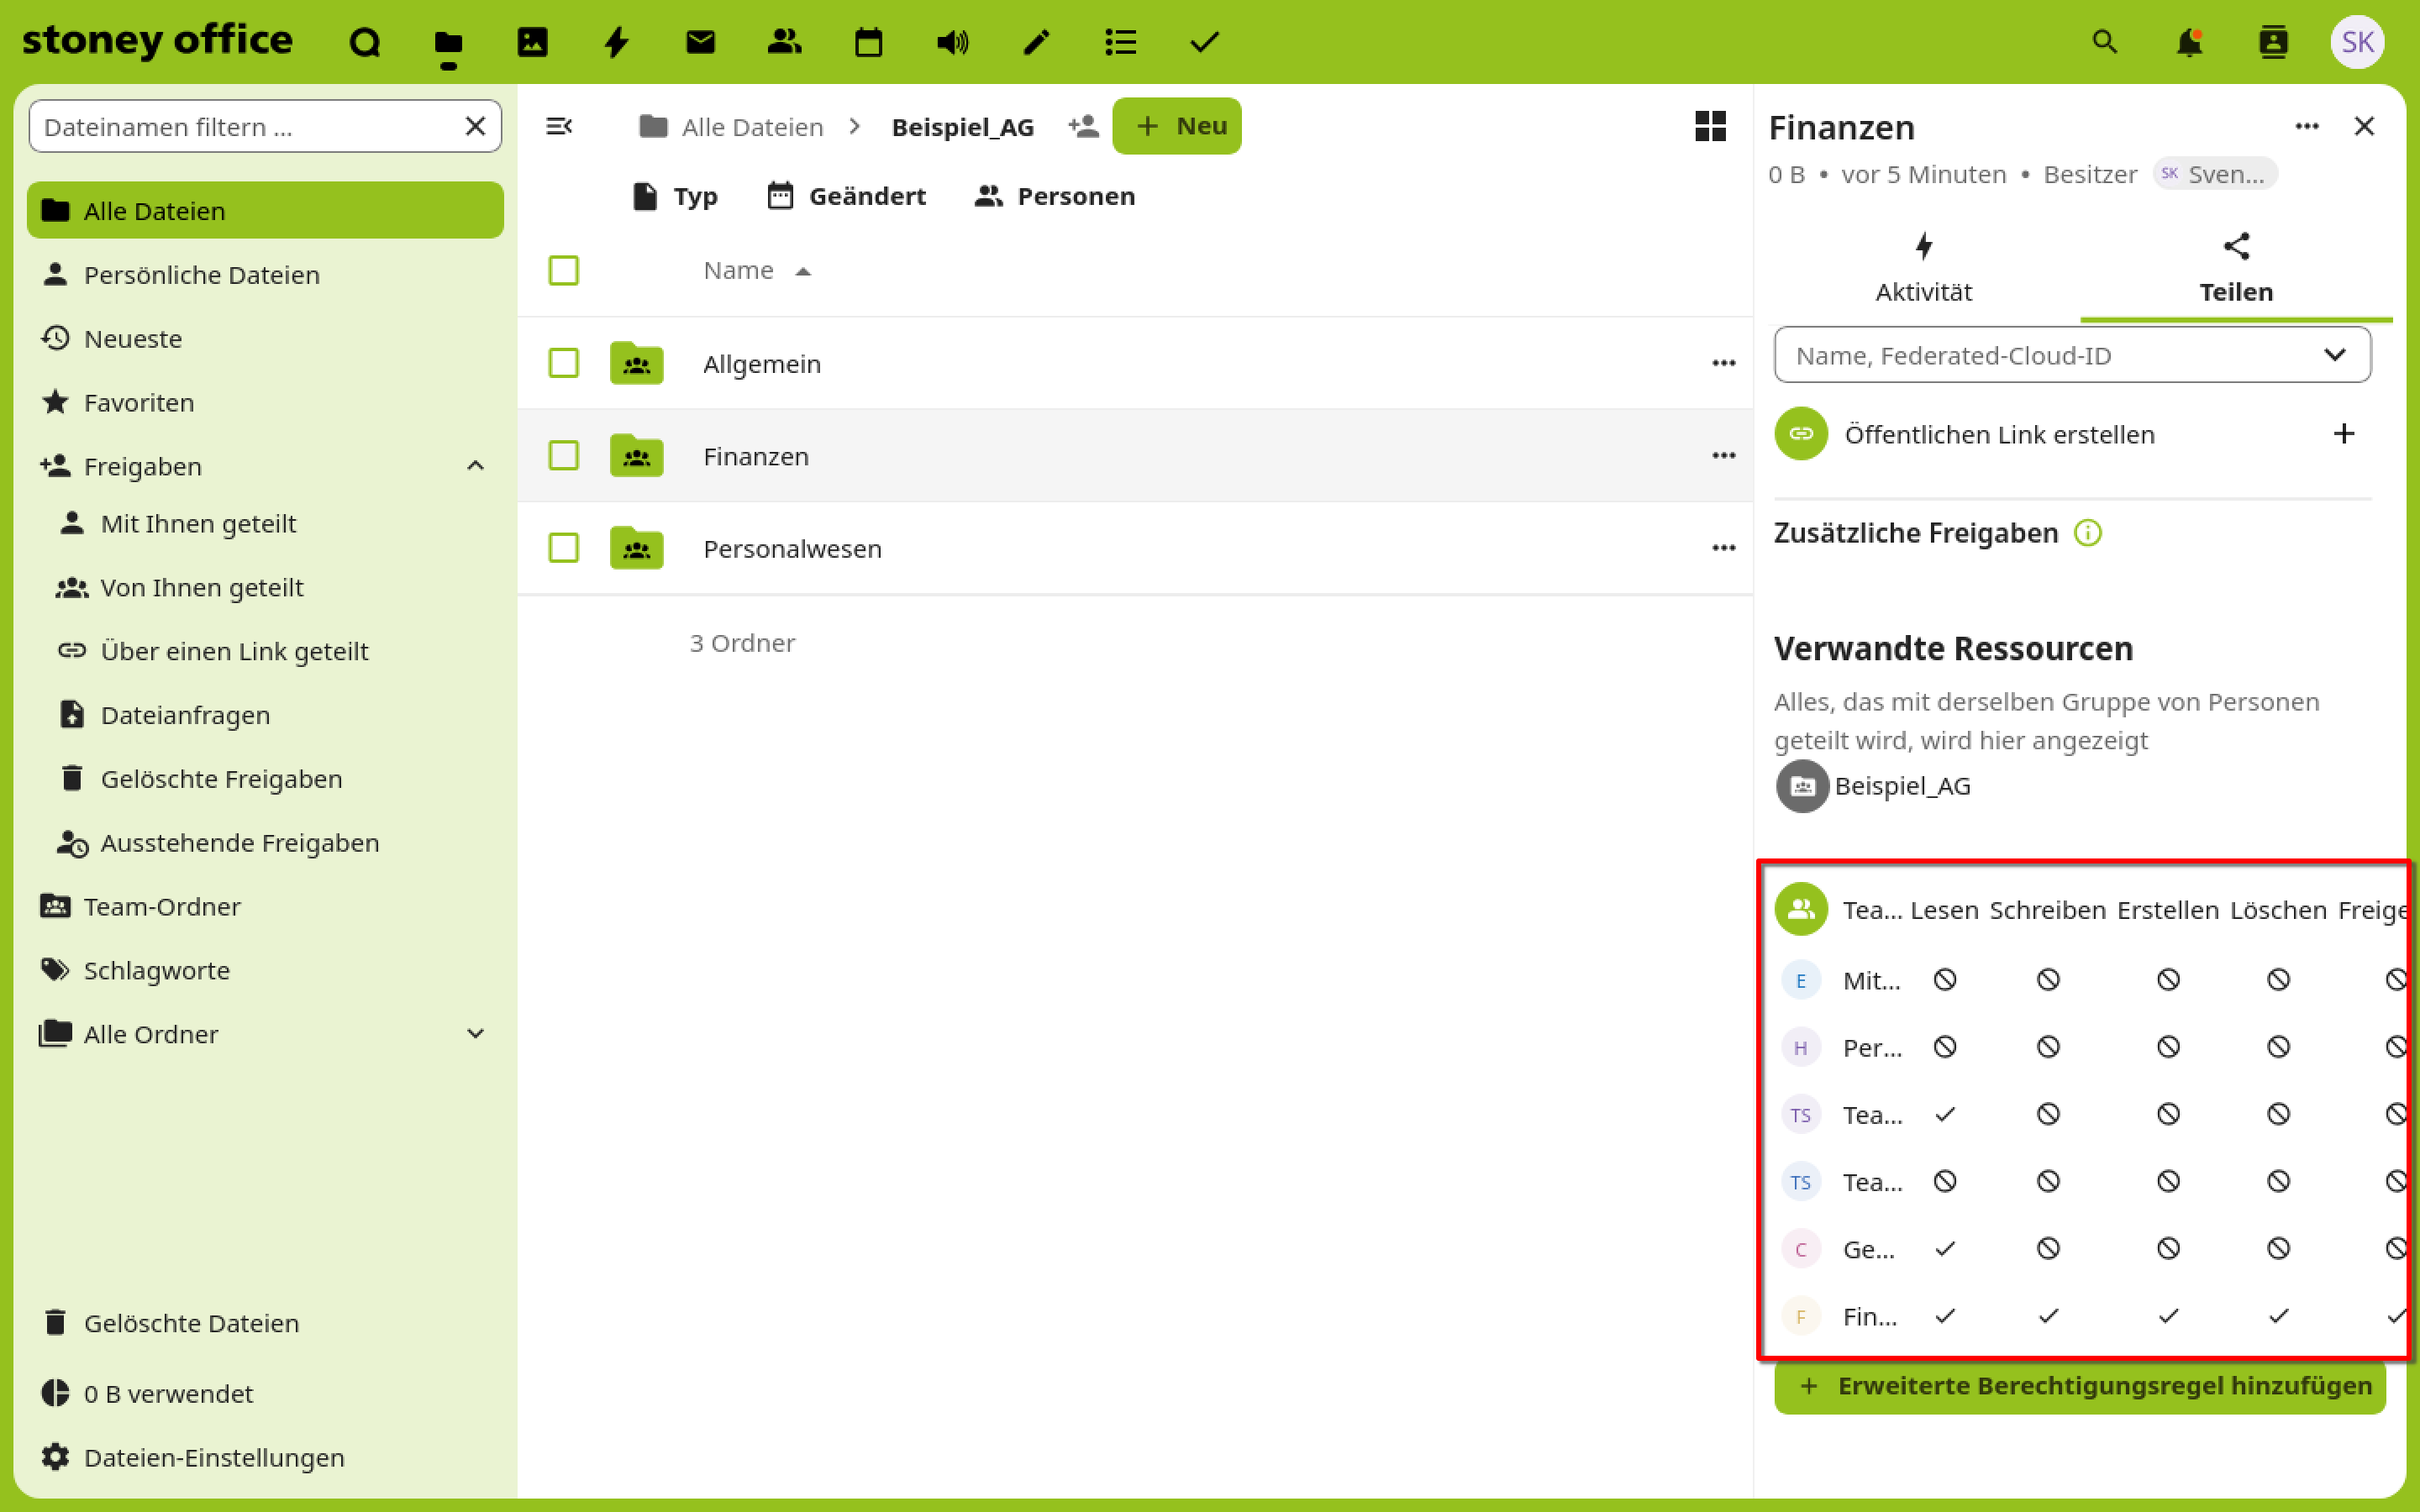Open the Calendar app icon
The image size is (2420, 1512).
pyautogui.click(x=868, y=42)
